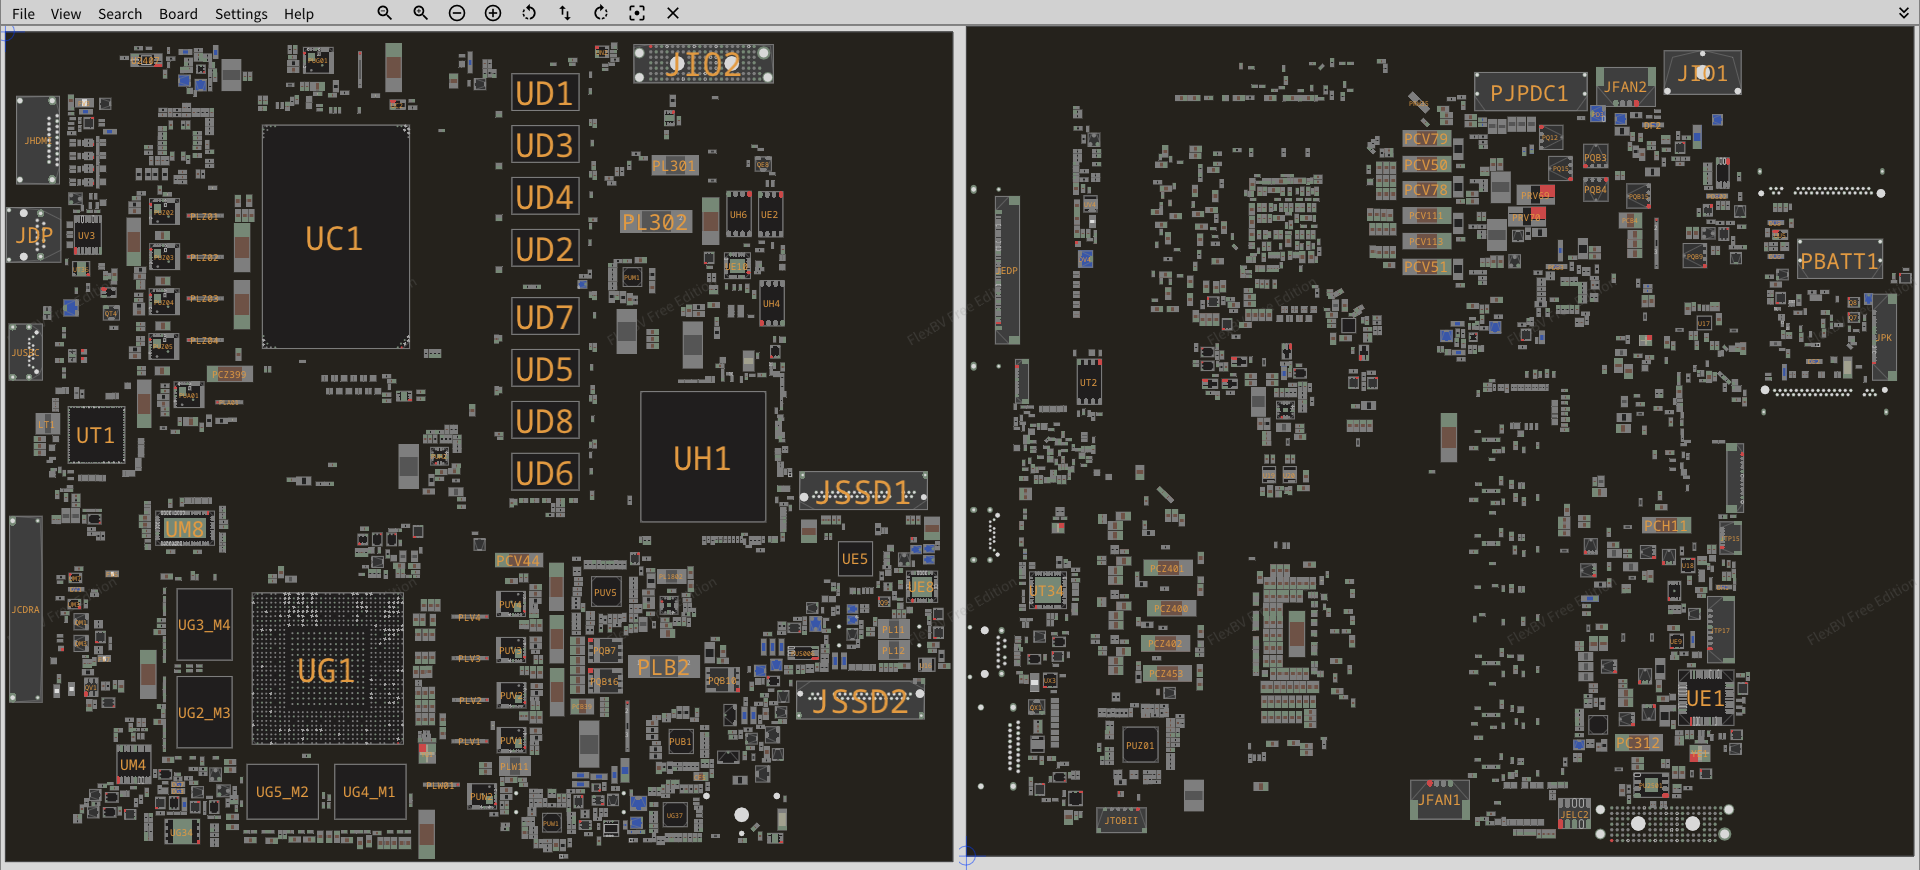Flip the board using the up-down arrows icon

tap(565, 13)
